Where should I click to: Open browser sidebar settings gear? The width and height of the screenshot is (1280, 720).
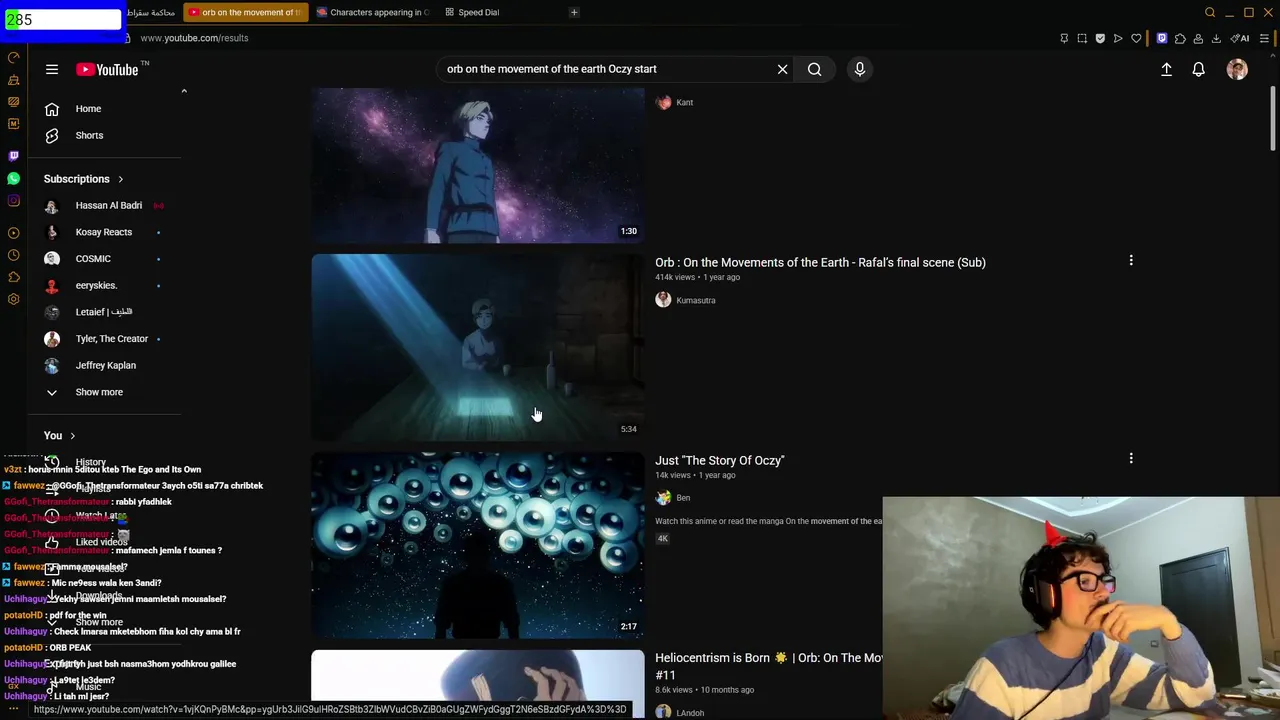point(13,299)
